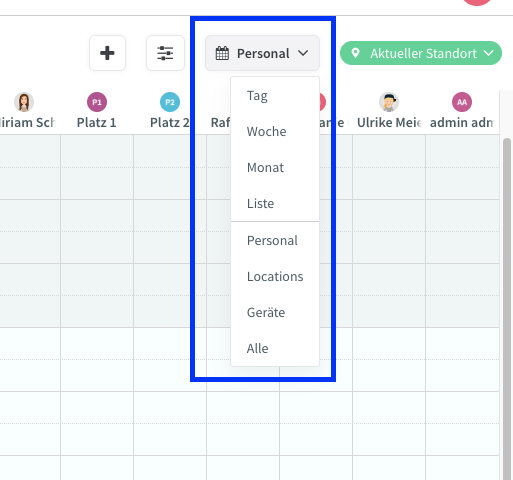This screenshot has height=480, width=513.
Task: Click the calendar icon in Personal button
Action: (x=222, y=53)
